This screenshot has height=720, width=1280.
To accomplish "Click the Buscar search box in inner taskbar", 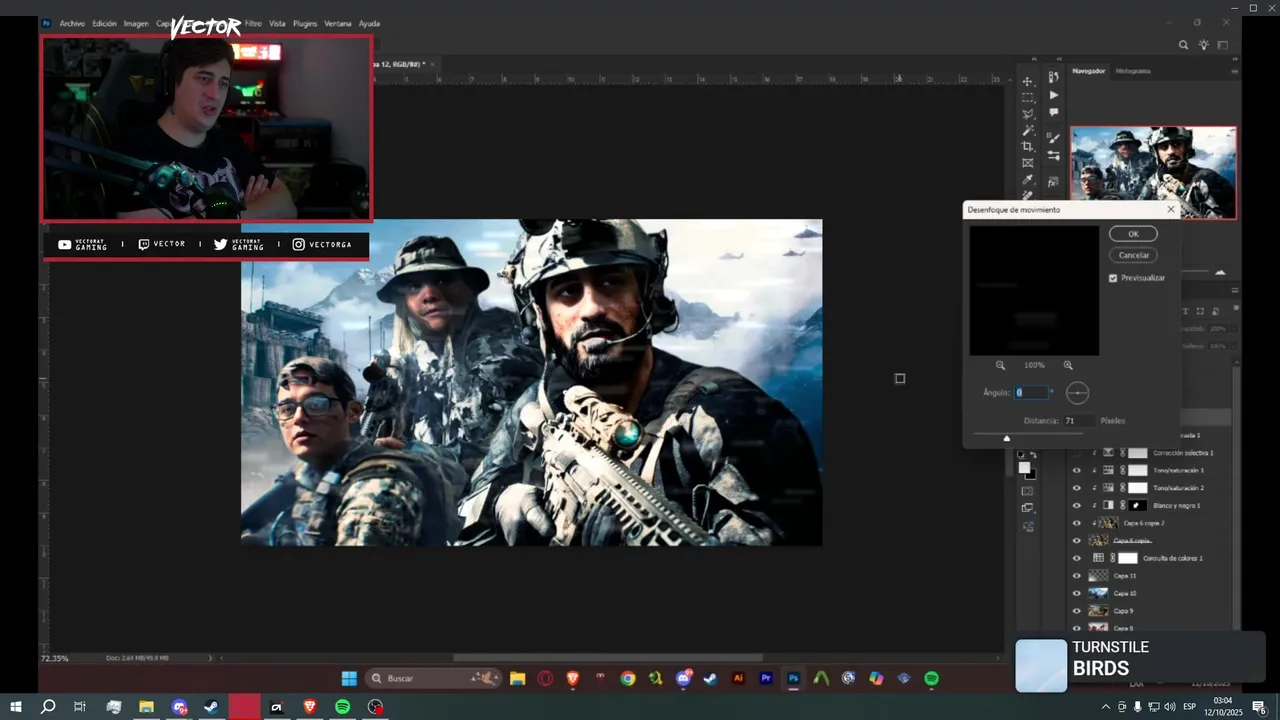I will [432, 678].
